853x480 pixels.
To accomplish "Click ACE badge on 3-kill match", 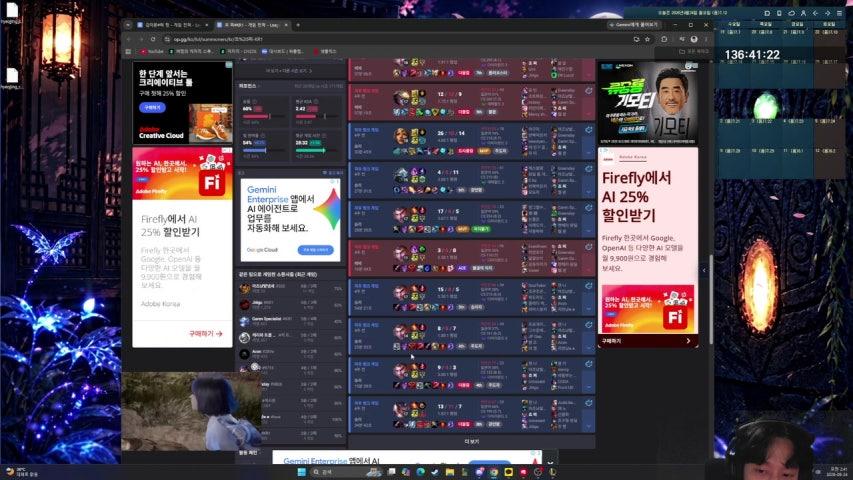I will click(x=462, y=268).
